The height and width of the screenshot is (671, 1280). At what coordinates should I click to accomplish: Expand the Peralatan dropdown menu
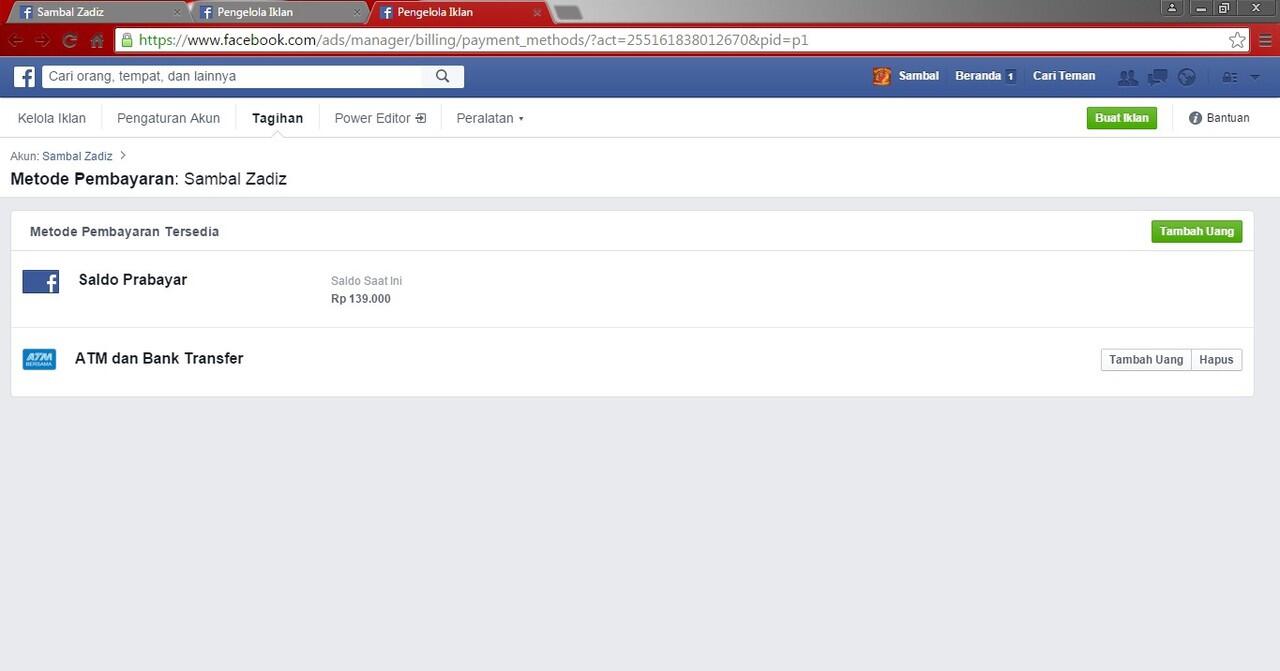pos(490,118)
